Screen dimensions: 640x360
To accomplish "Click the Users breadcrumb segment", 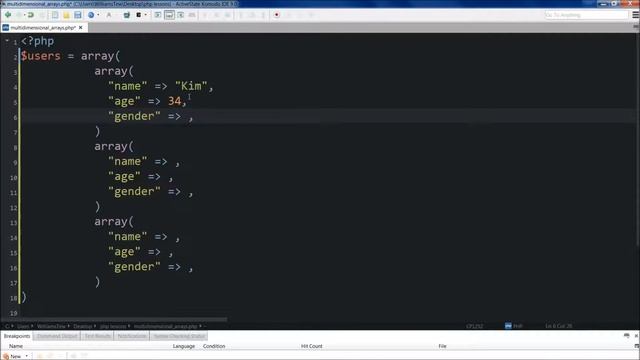I will tap(23, 326).
